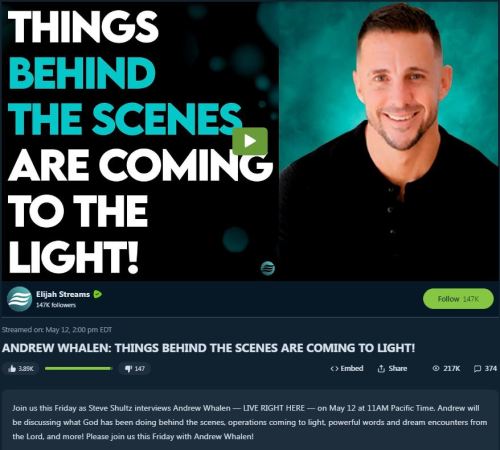Click the 374 comments count
Viewport: 500px width, 450px height.
pyautogui.click(x=490, y=368)
